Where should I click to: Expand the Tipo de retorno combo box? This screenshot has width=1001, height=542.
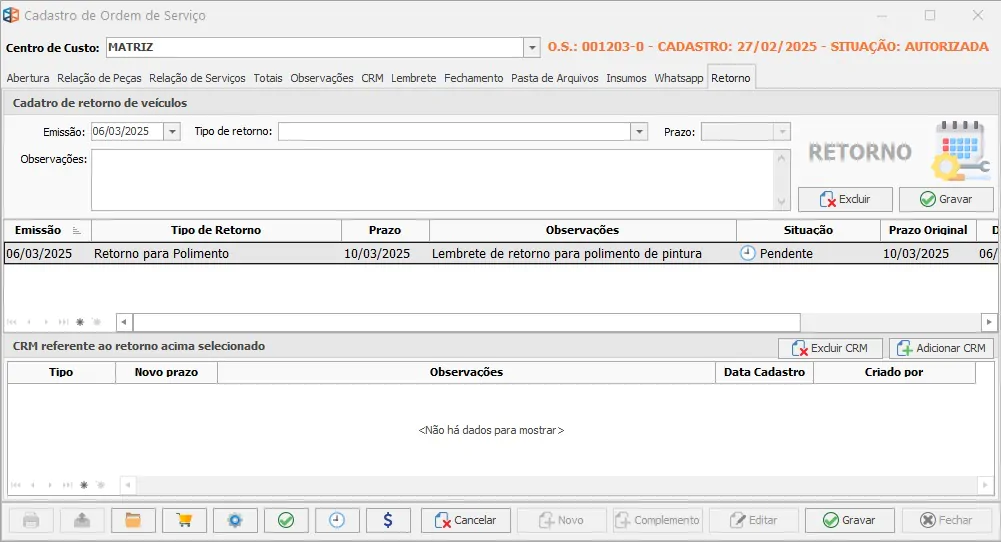click(x=639, y=131)
